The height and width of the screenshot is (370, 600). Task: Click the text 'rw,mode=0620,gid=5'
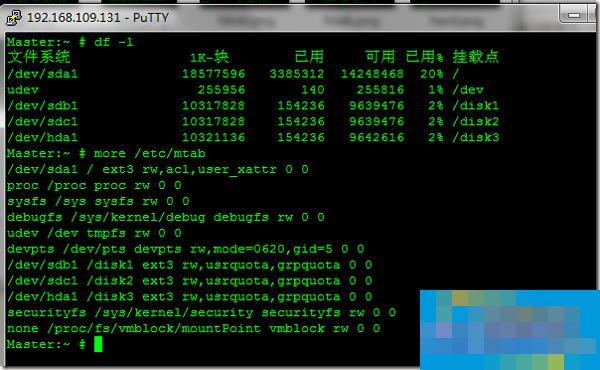pyautogui.click(x=261, y=249)
